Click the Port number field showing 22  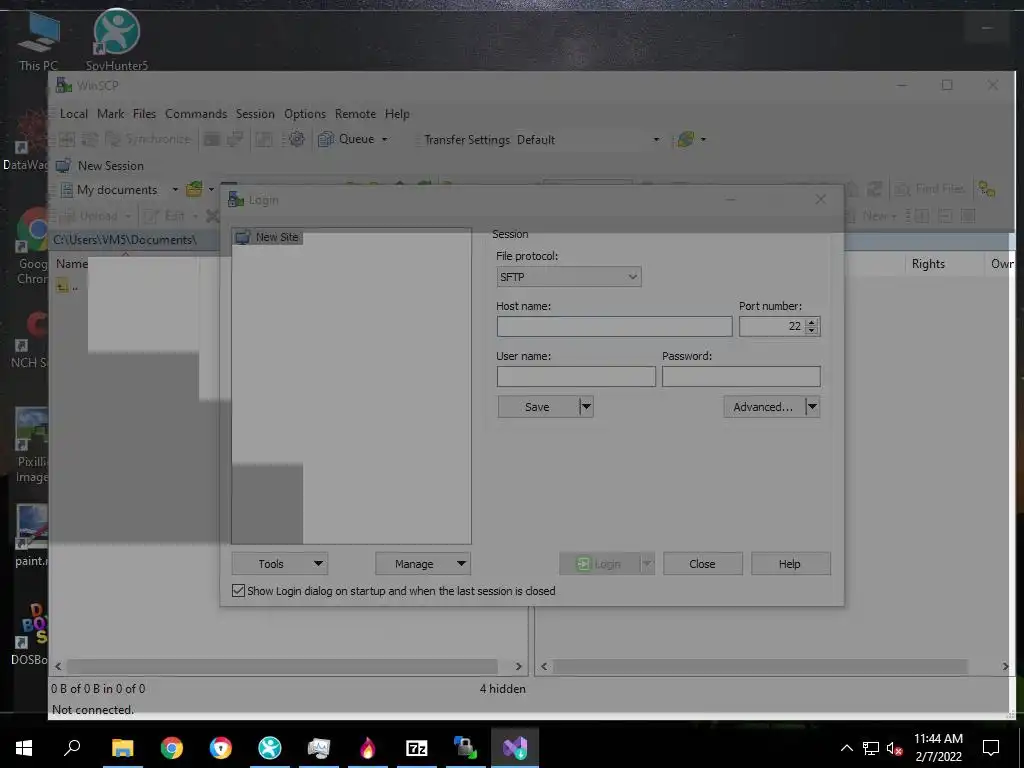pos(772,327)
